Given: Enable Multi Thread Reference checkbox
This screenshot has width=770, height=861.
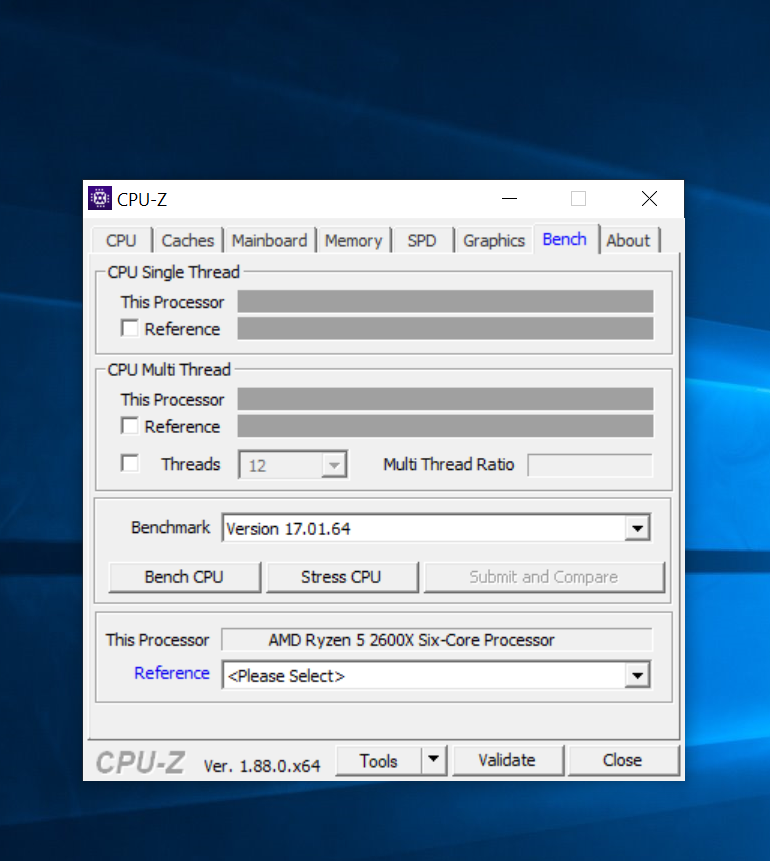Looking at the screenshot, I should (130, 426).
